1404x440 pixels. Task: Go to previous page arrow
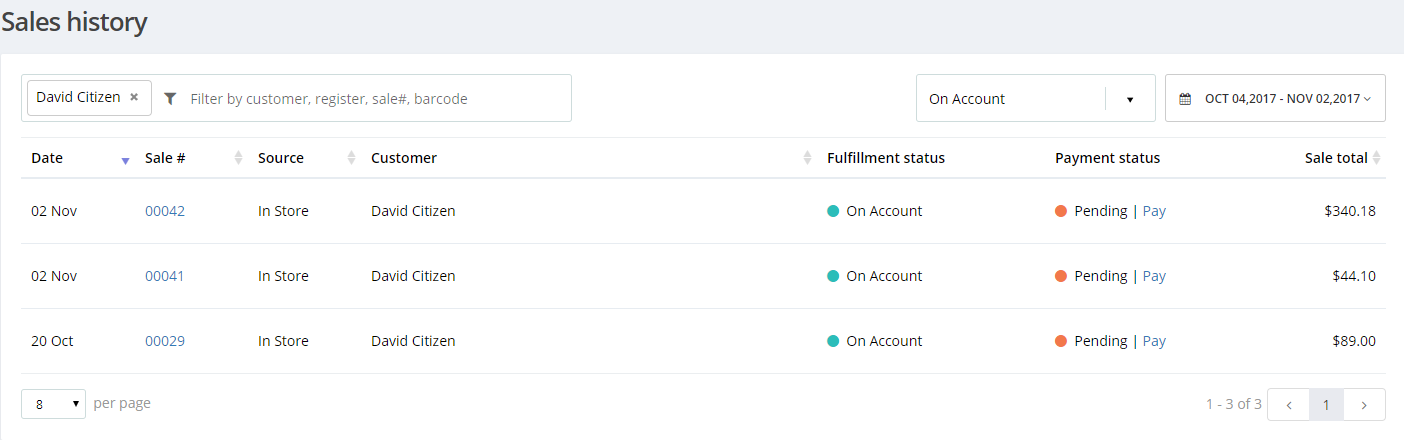(1288, 405)
